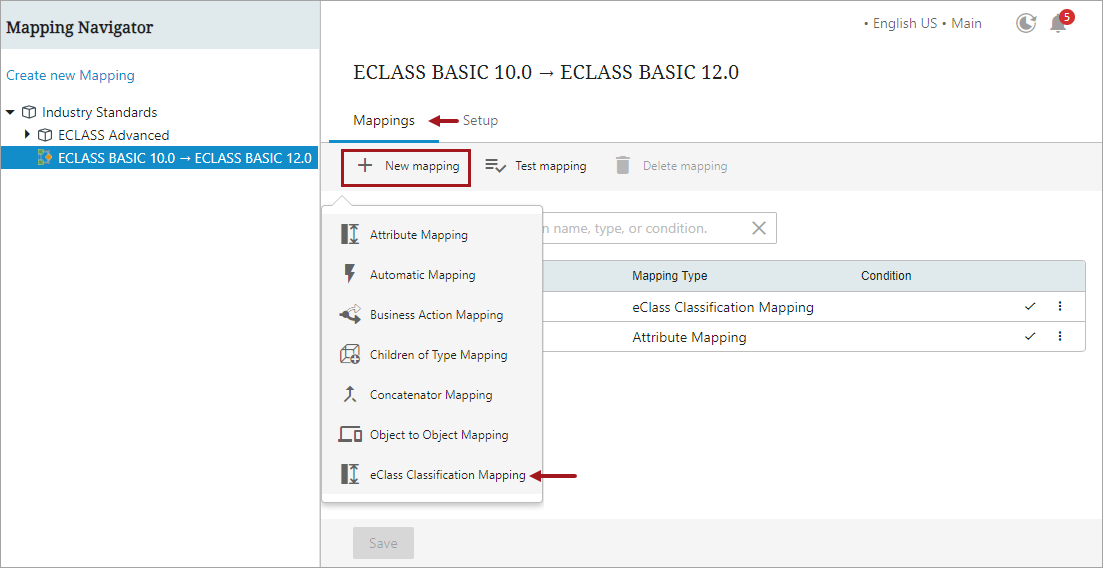Click the Concatenator Mapping merge icon
Image resolution: width=1103 pixels, height=568 pixels.
tap(350, 395)
